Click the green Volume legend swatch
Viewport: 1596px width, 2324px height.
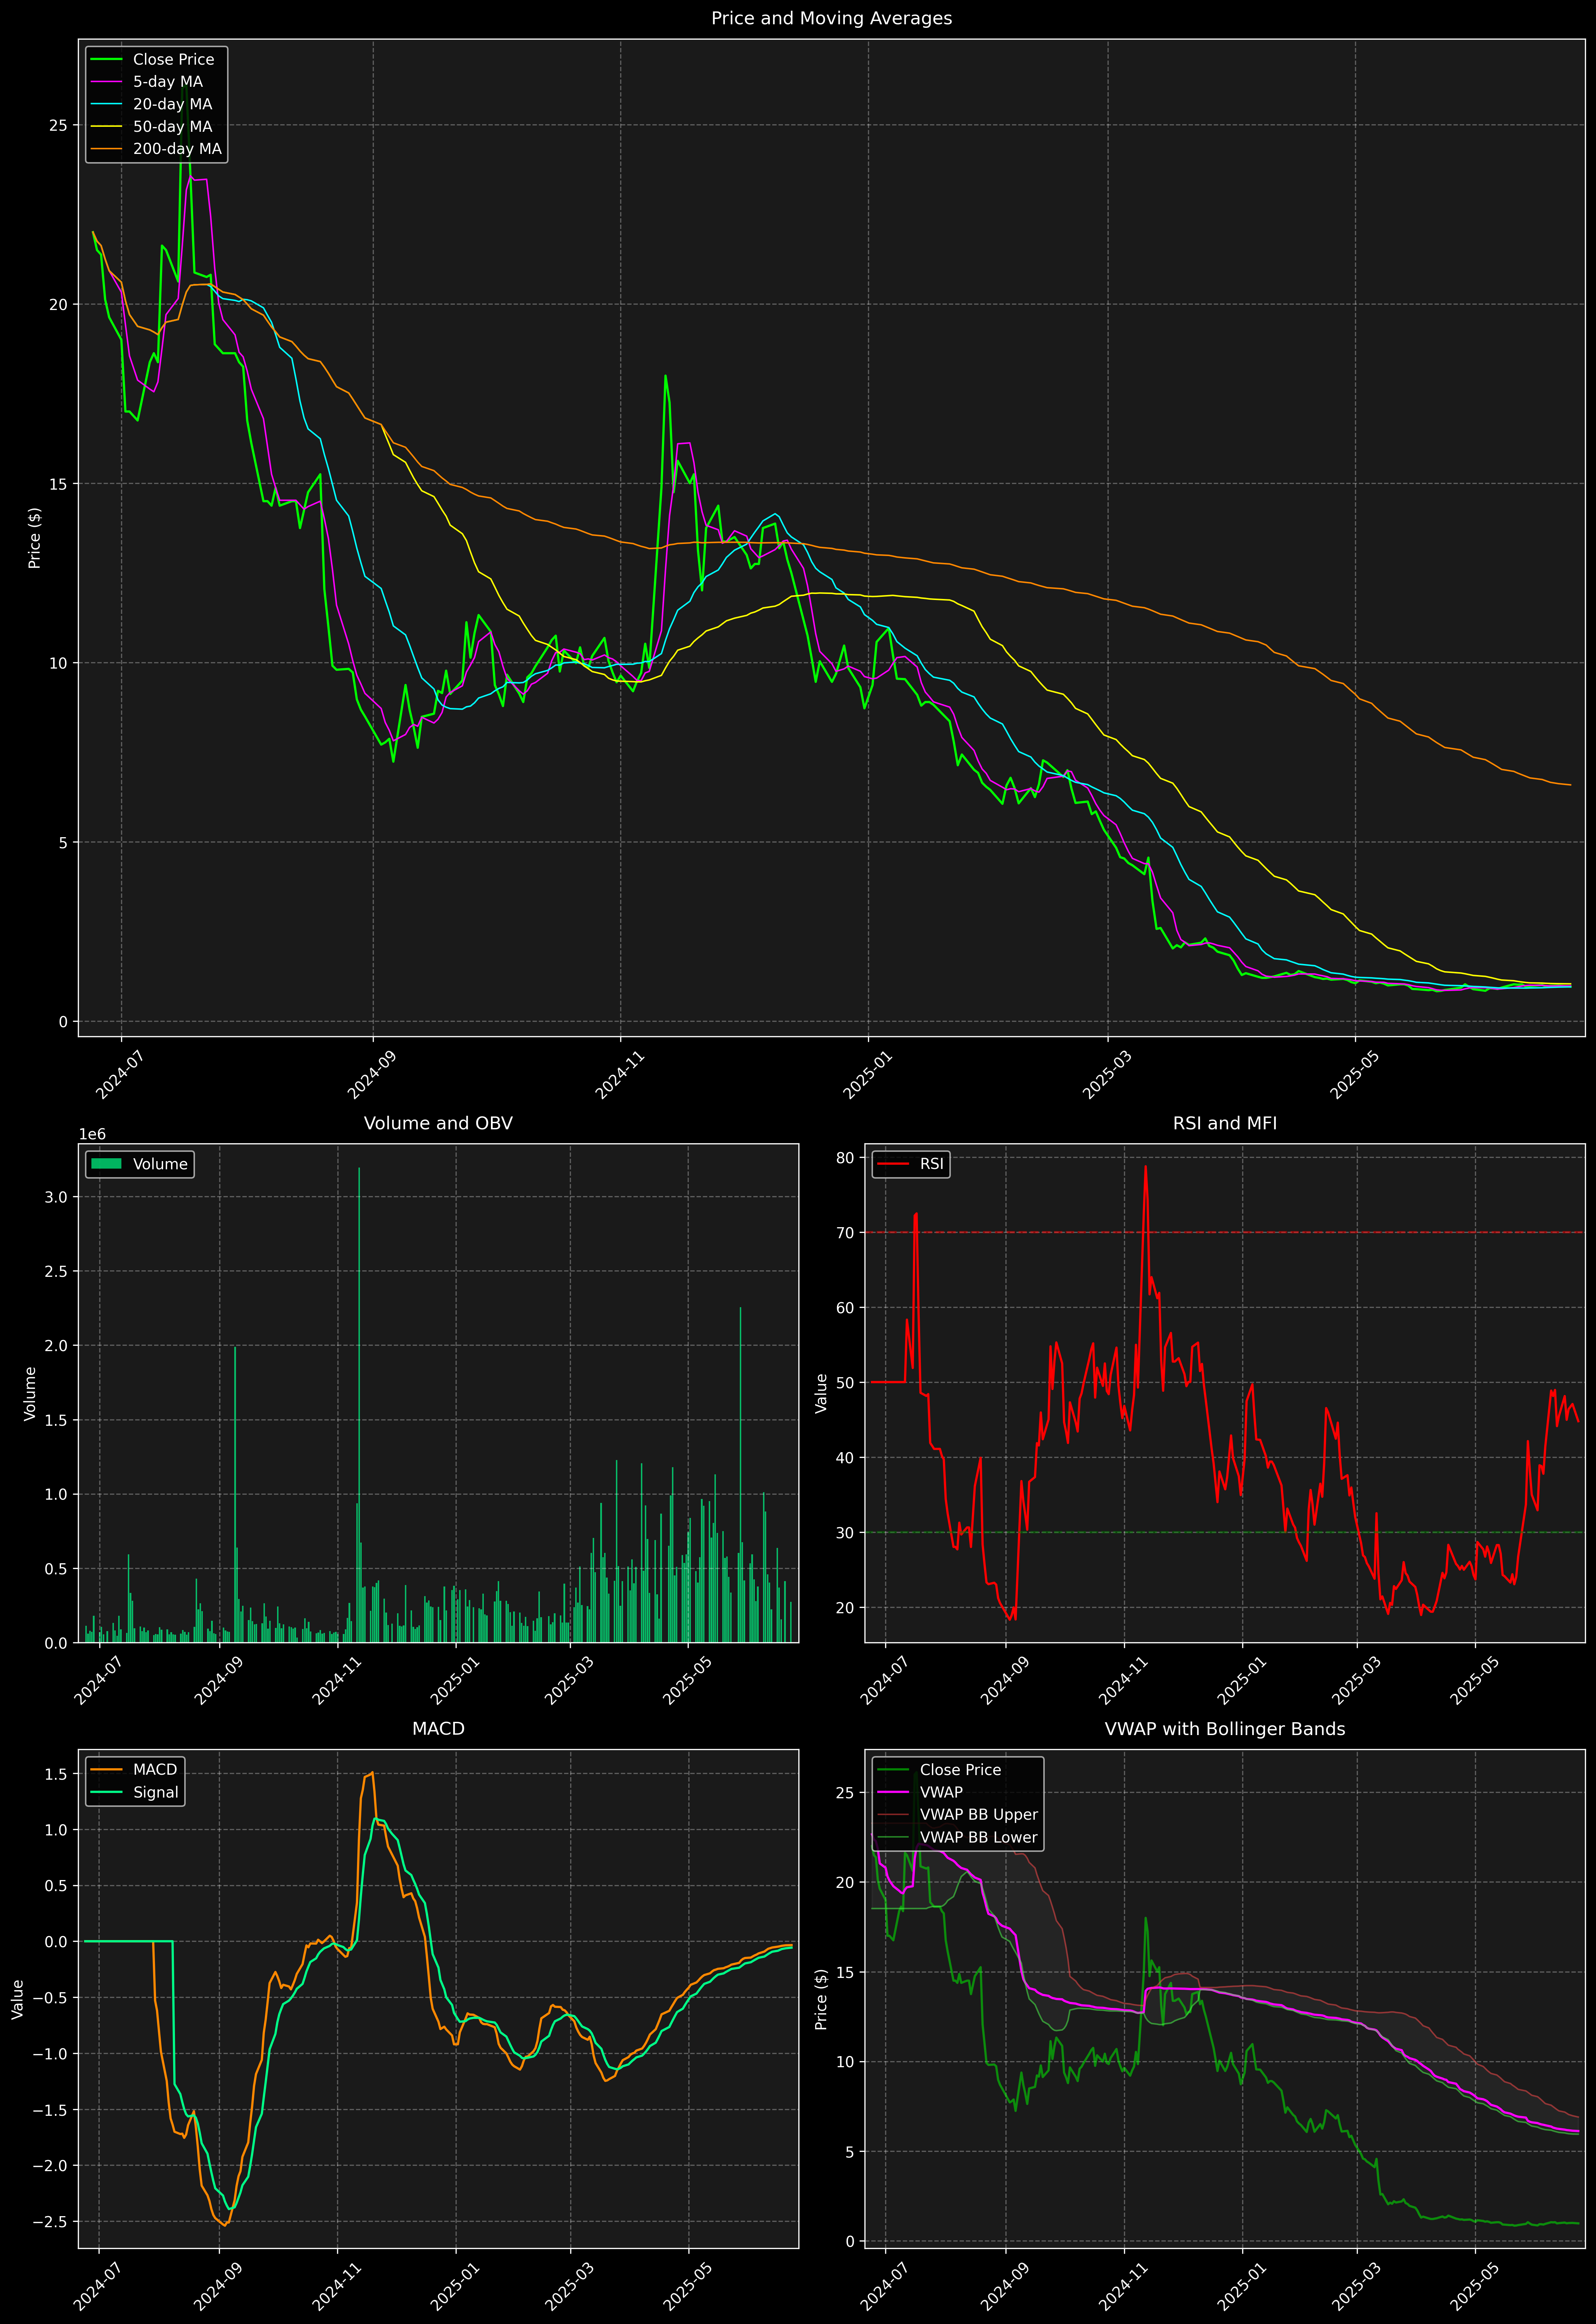tap(106, 1164)
